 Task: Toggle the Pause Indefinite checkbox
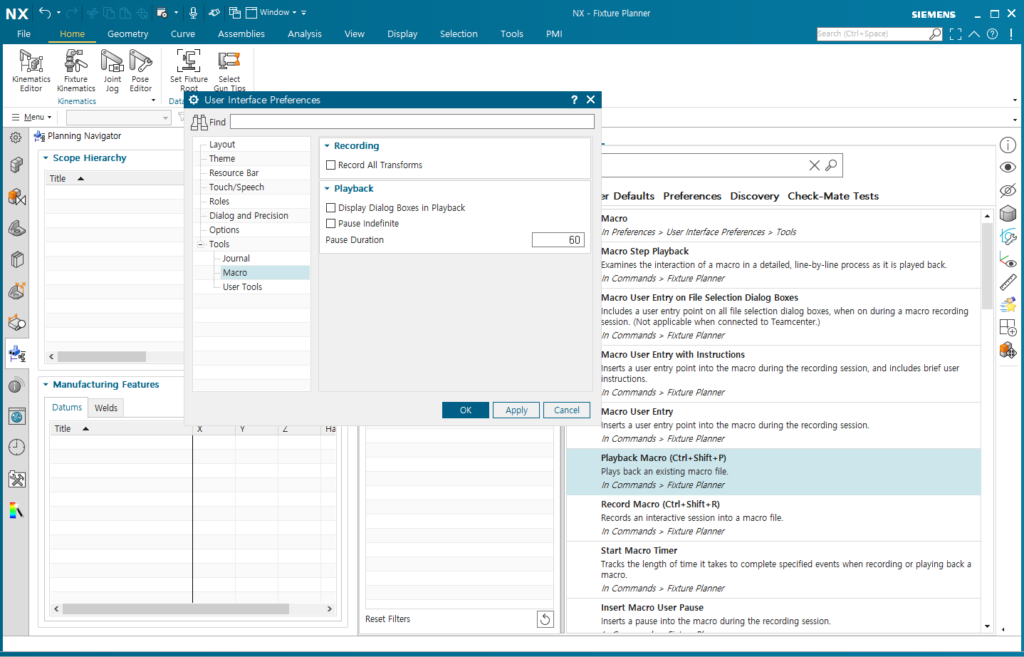click(x=331, y=223)
